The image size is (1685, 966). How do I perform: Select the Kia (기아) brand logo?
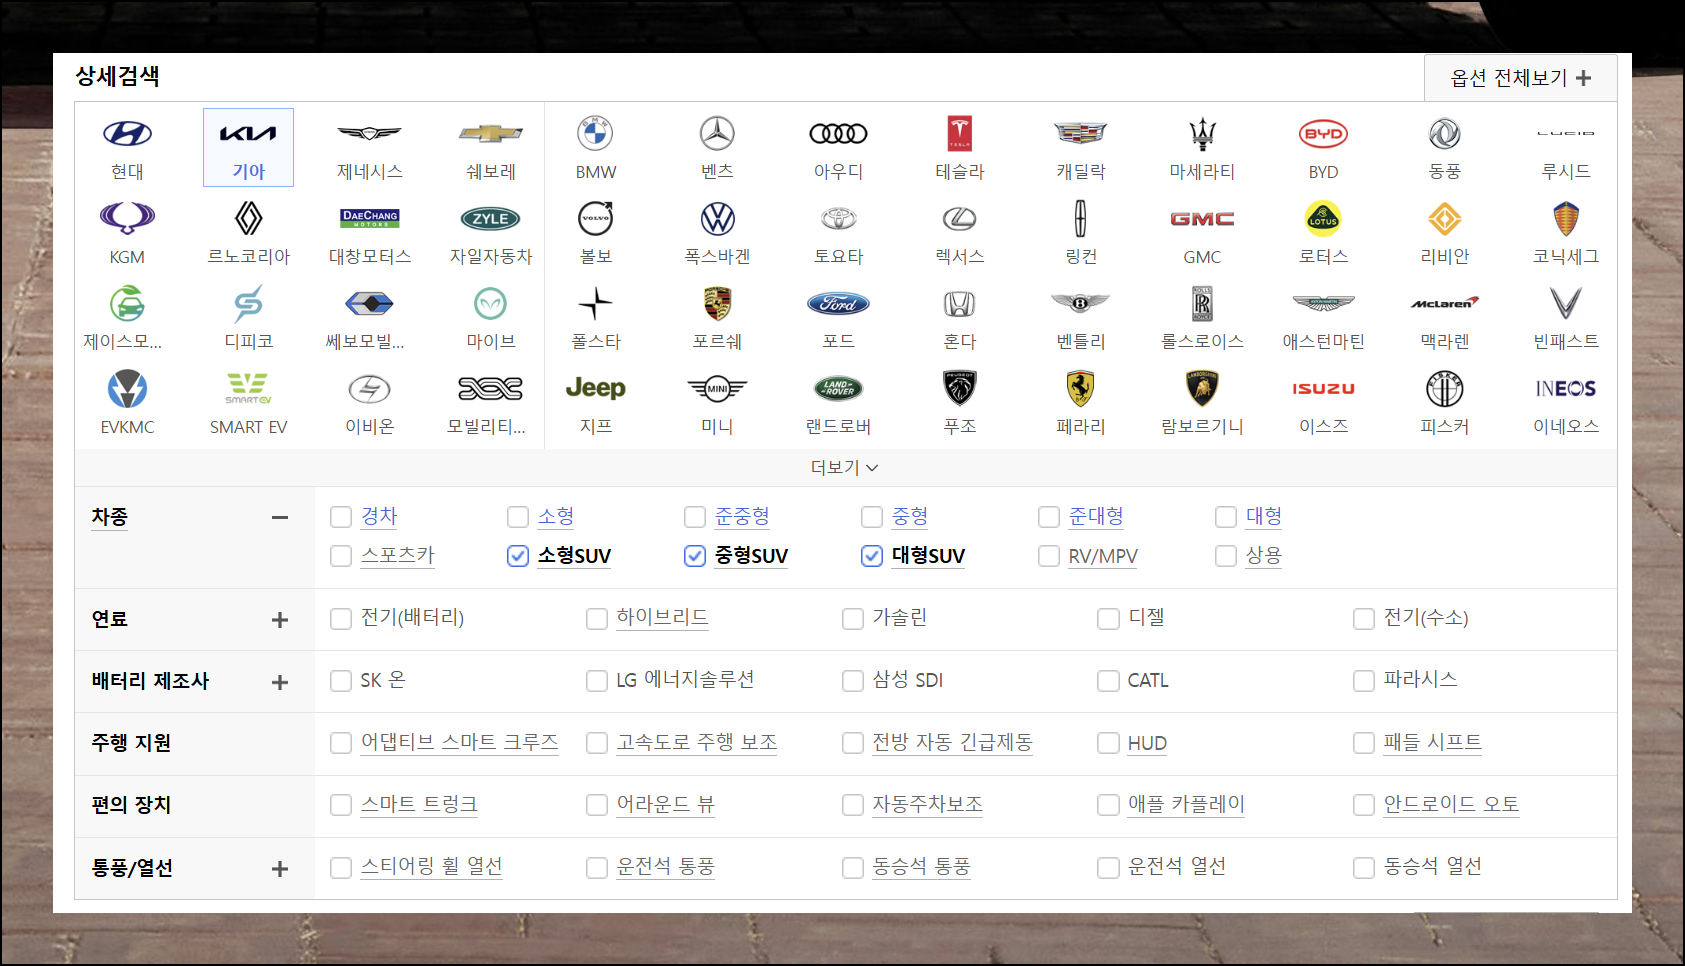pyautogui.click(x=248, y=133)
